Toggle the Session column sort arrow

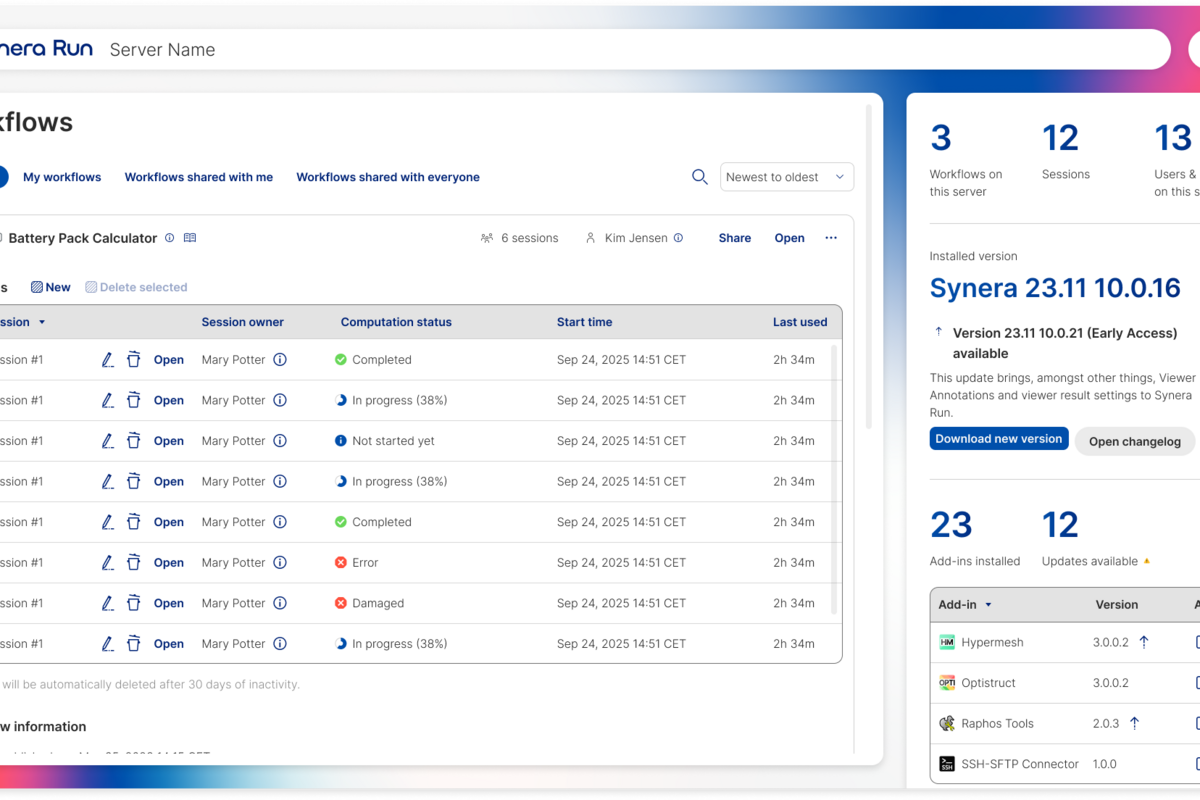[42, 323]
